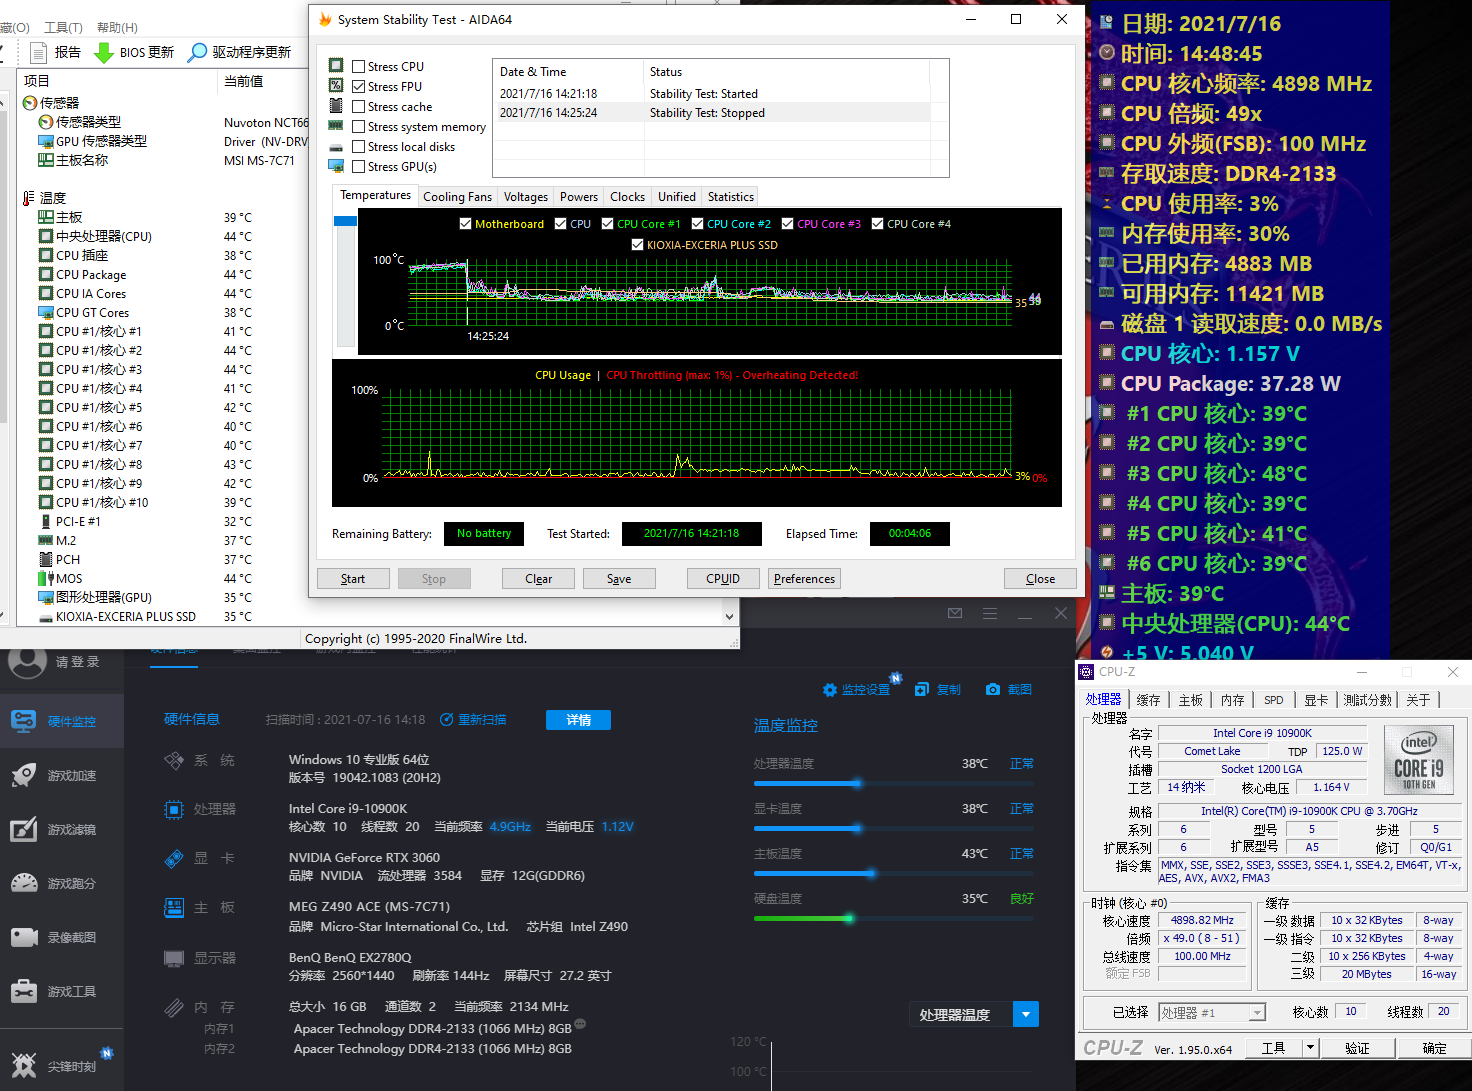Click the Start button in stability test
The image size is (1472, 1091).
tap(353, 579)
